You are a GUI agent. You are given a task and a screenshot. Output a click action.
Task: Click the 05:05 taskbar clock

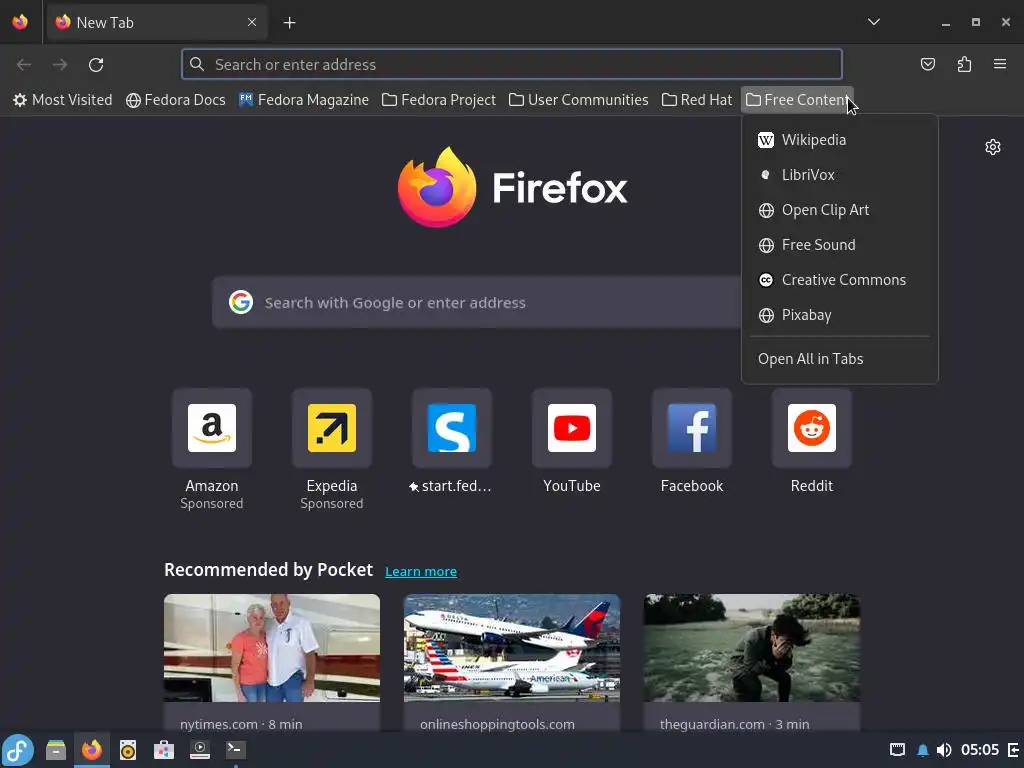coord(980,750)
